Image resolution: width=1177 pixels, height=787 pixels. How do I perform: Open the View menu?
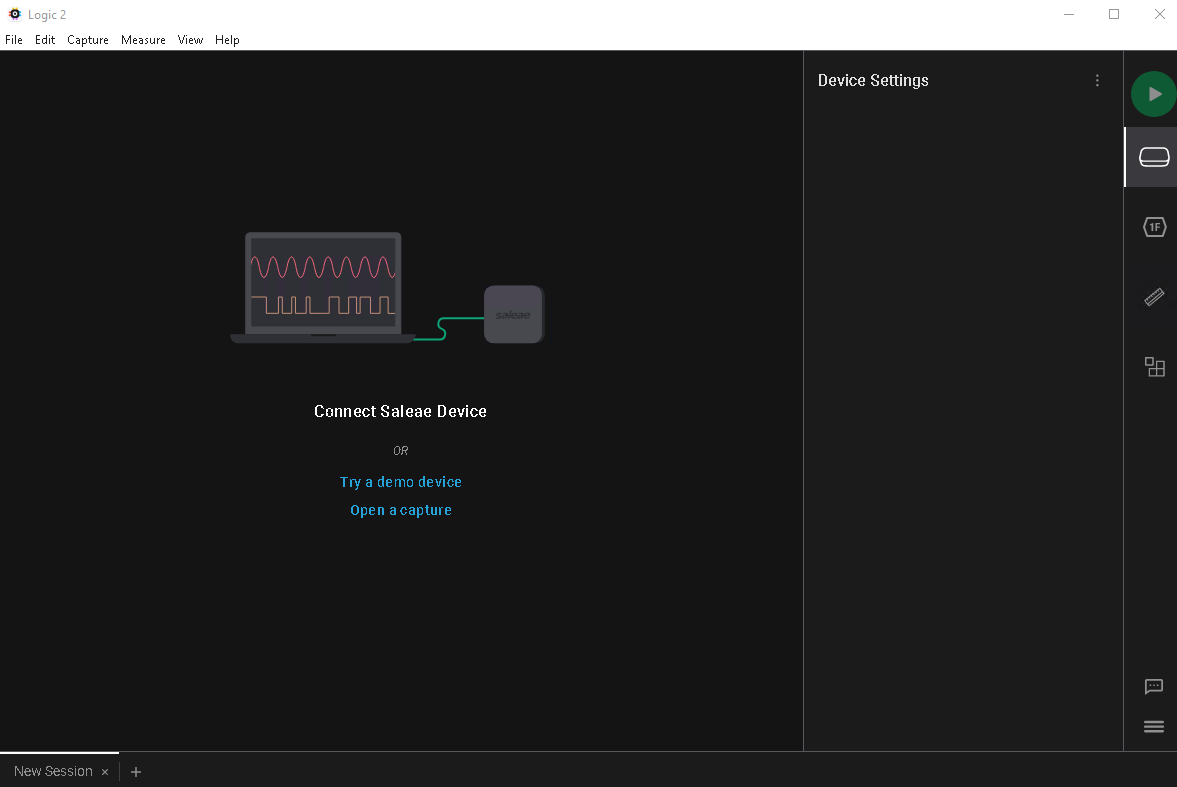[x=190, y=40]
